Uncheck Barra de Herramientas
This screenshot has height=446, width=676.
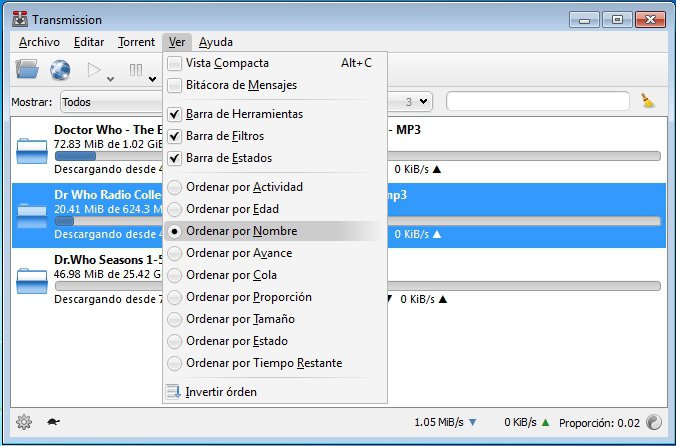click(174, 114)
